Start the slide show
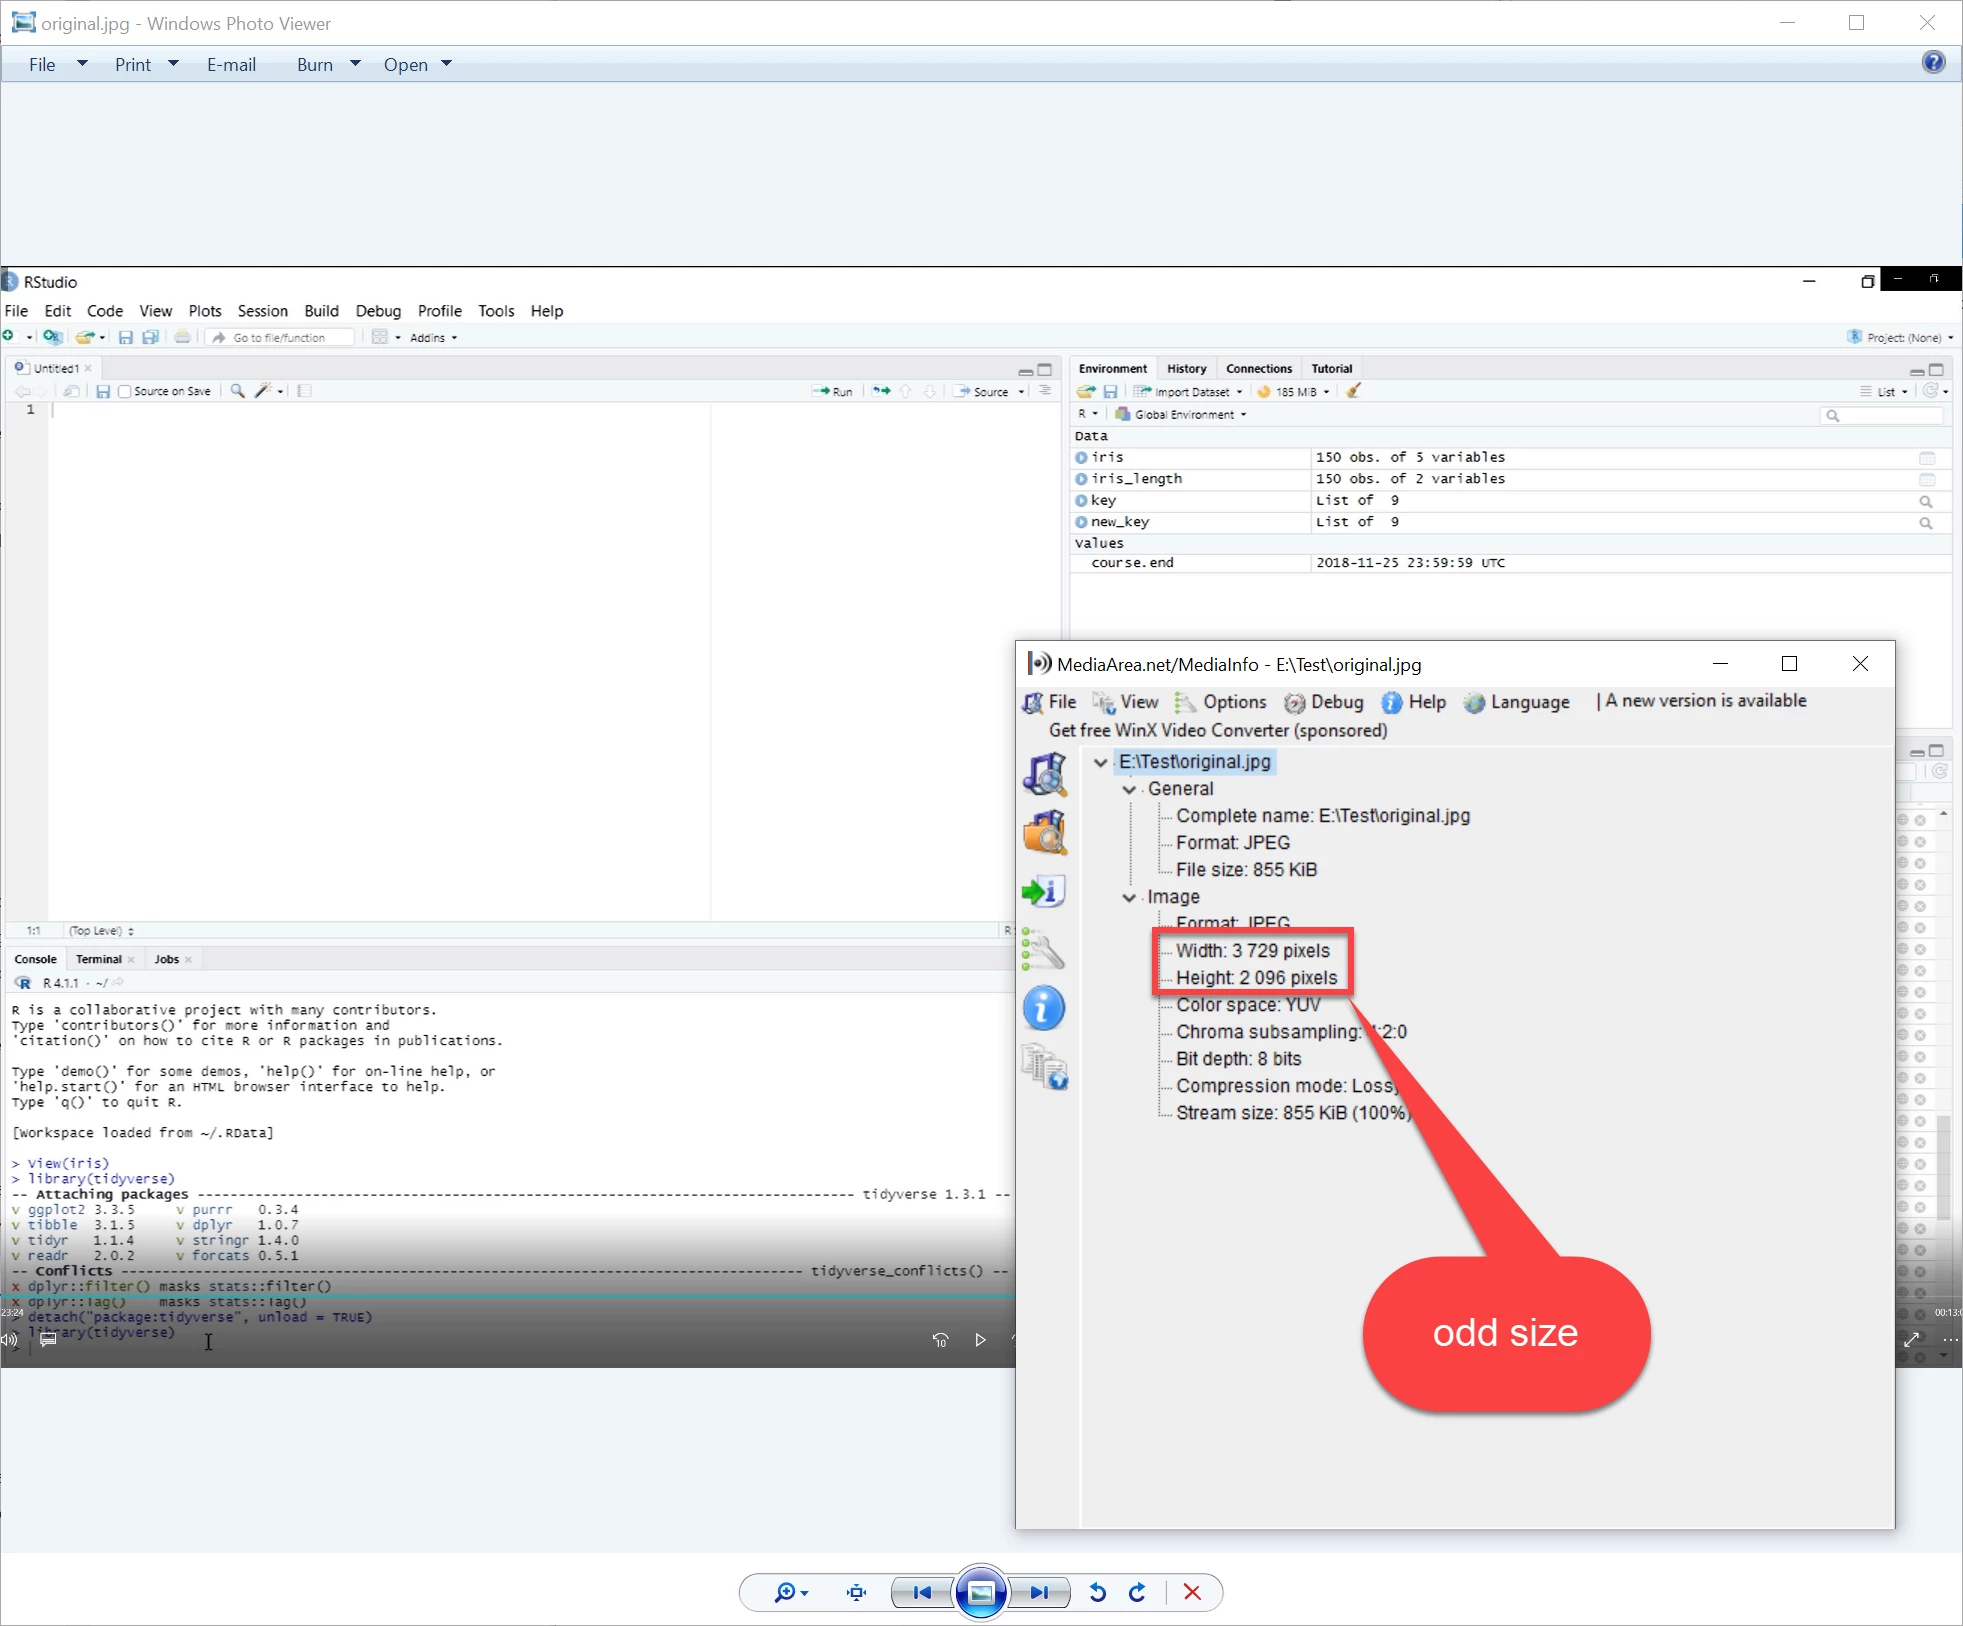 [980, 1592]
